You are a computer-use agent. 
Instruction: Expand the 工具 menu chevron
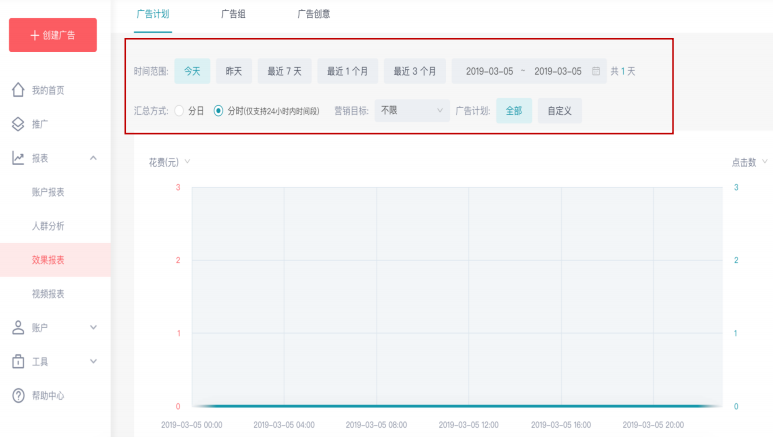(x=93, y=361)
